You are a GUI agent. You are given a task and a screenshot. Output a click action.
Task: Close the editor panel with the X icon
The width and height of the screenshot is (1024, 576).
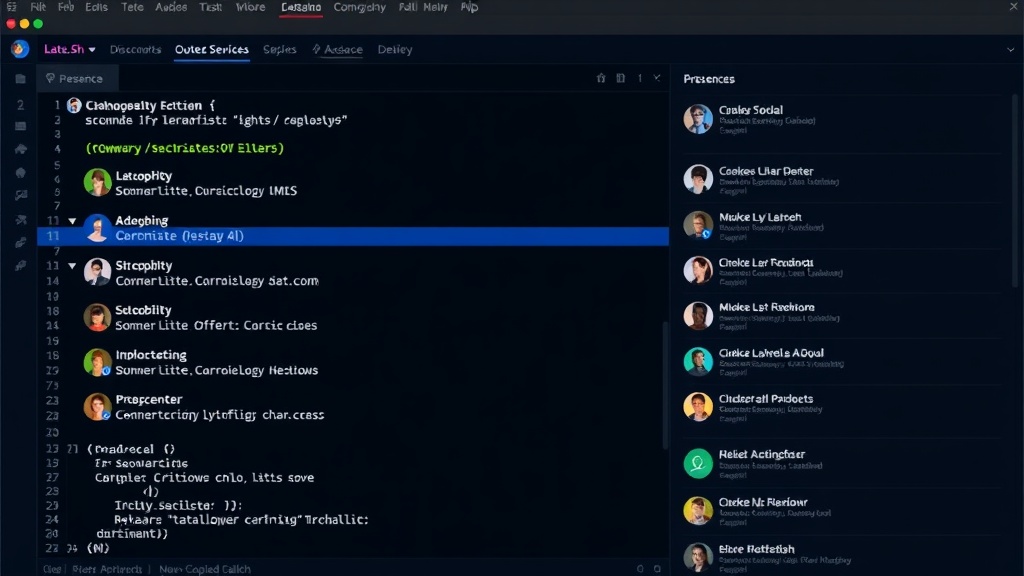(x=657, y=78)
